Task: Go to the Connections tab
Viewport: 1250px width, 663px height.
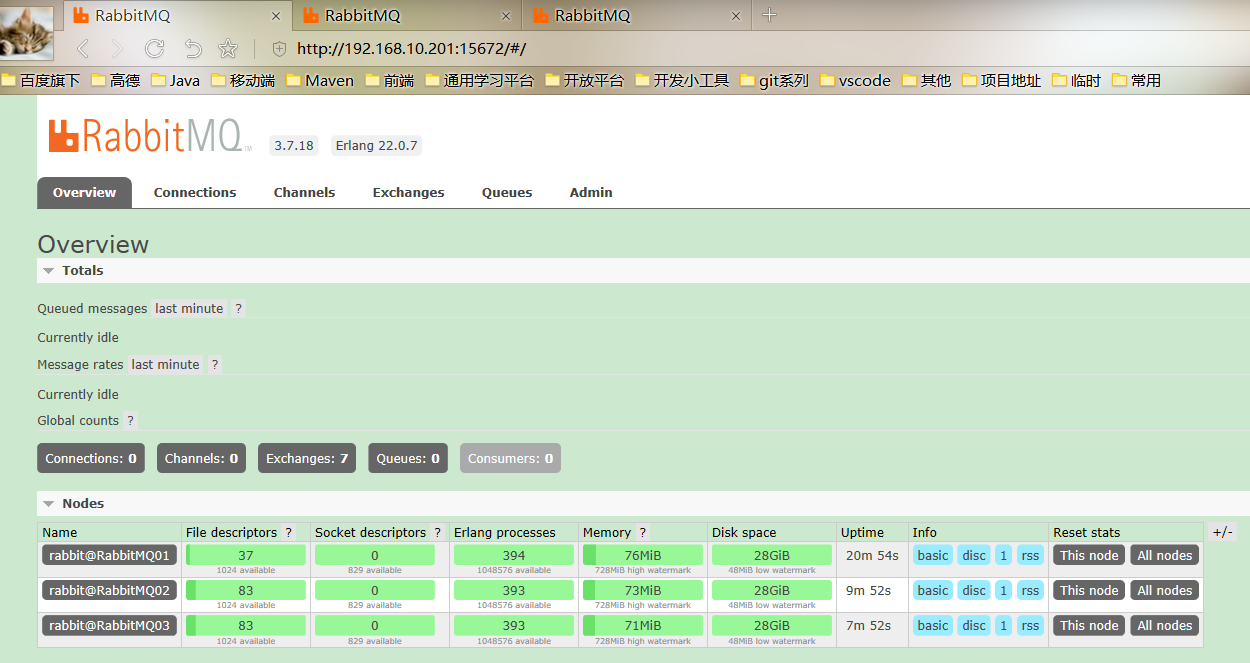Action: coord(195,193)
